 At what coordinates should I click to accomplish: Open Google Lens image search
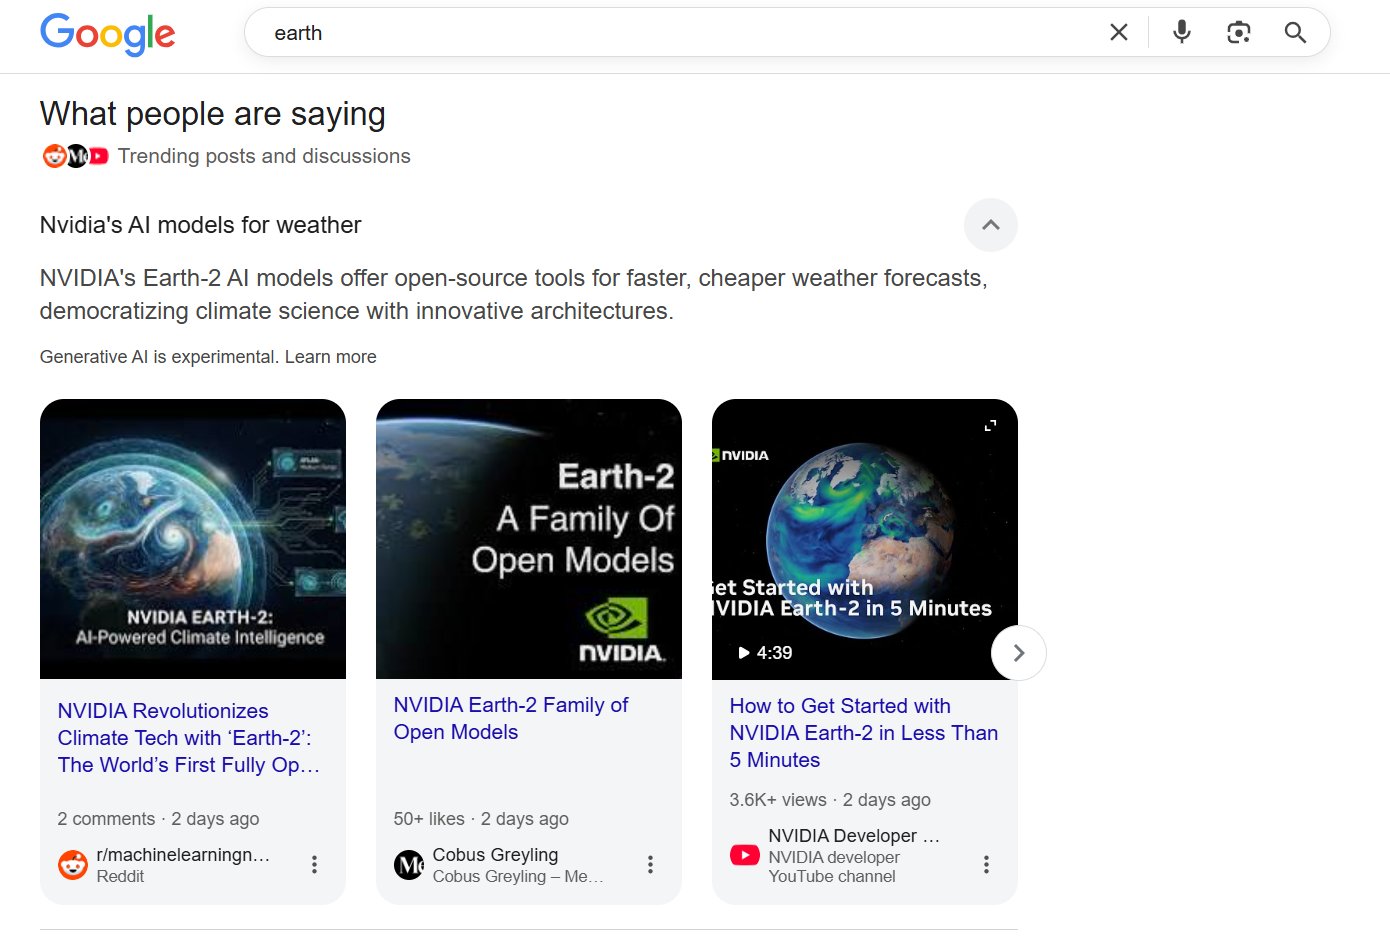(1238, 31)
